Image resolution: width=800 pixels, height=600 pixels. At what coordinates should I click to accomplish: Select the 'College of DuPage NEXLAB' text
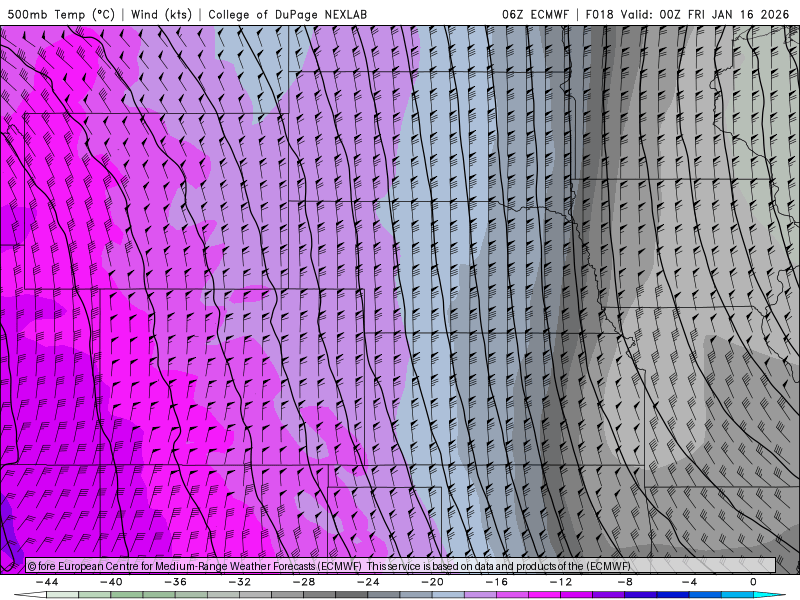287,14
